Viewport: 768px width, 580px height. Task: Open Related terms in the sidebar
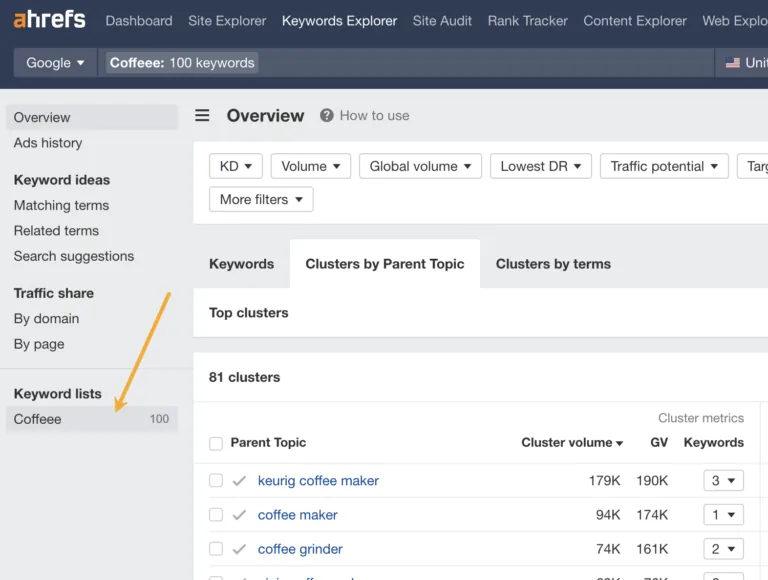pos(56,231)
